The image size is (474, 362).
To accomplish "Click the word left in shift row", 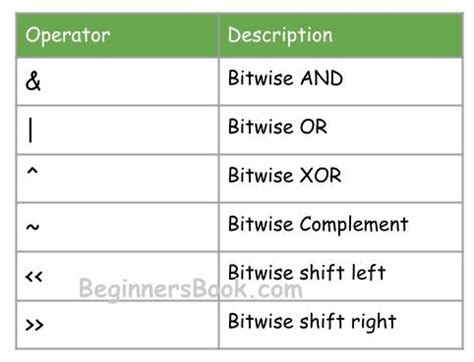I will [364, 272].
